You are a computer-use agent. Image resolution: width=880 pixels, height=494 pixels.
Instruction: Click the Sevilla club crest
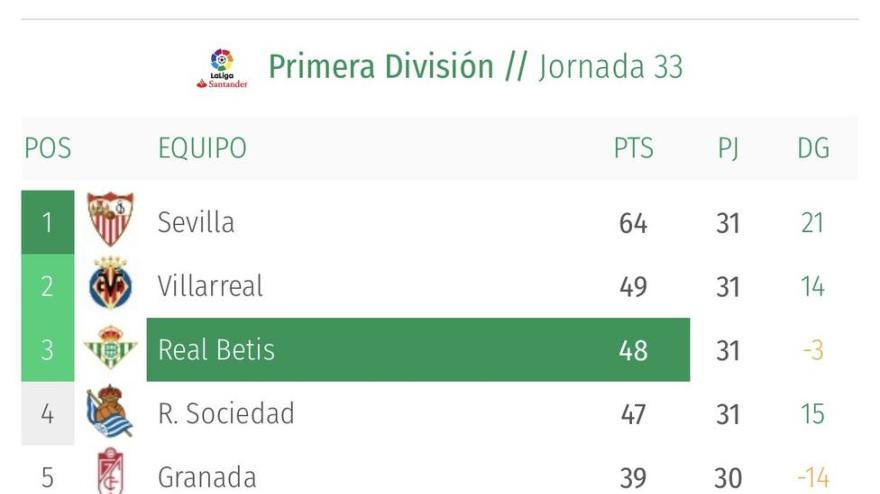click(x=110, y=220)
